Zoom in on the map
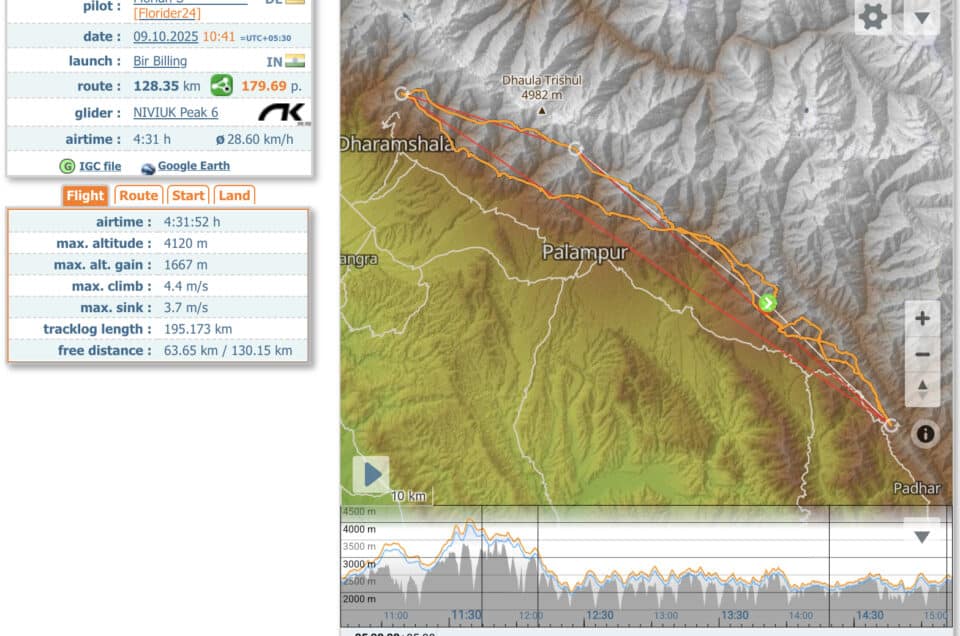960x636 pixels. [922, 319]
